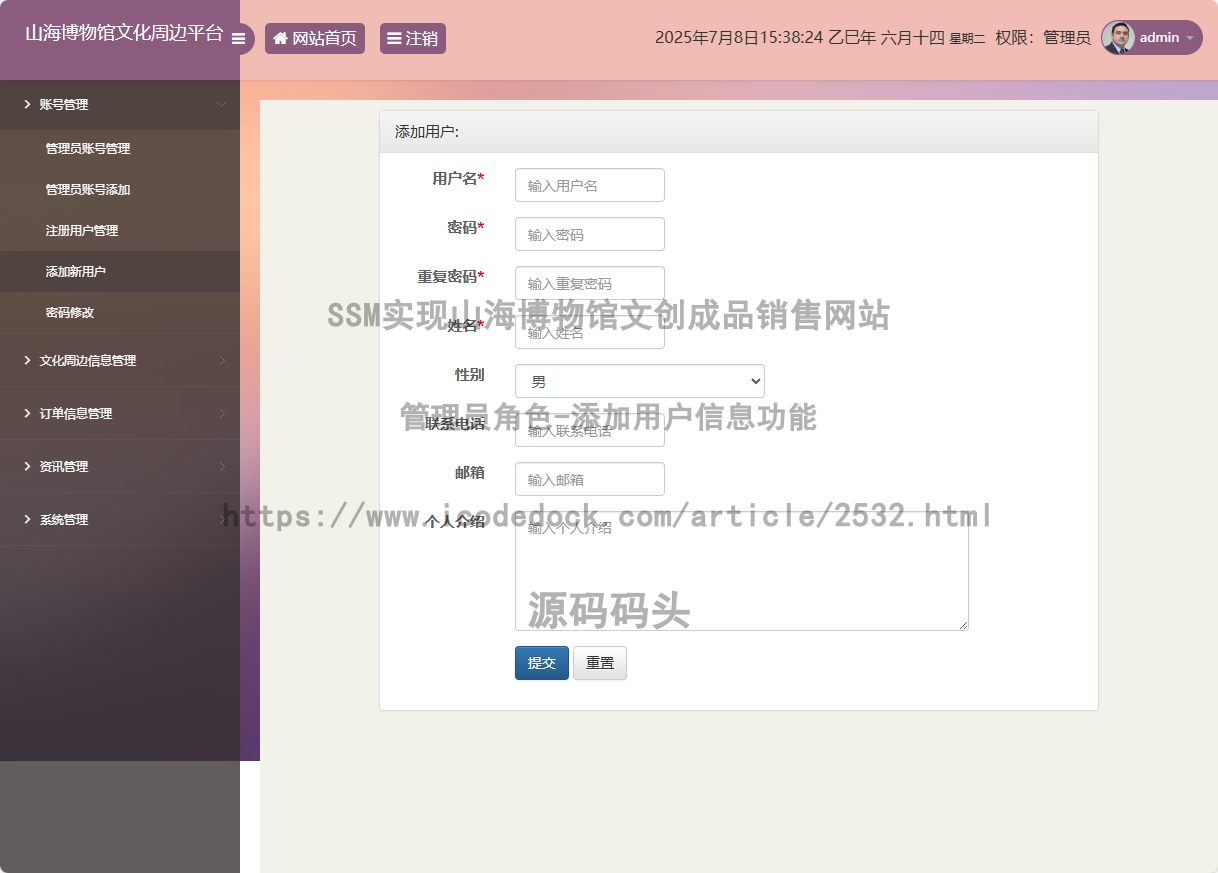Screen dimensions: 1218x873
Task: Click the 注销 logout button
Action: pos(413,39)
